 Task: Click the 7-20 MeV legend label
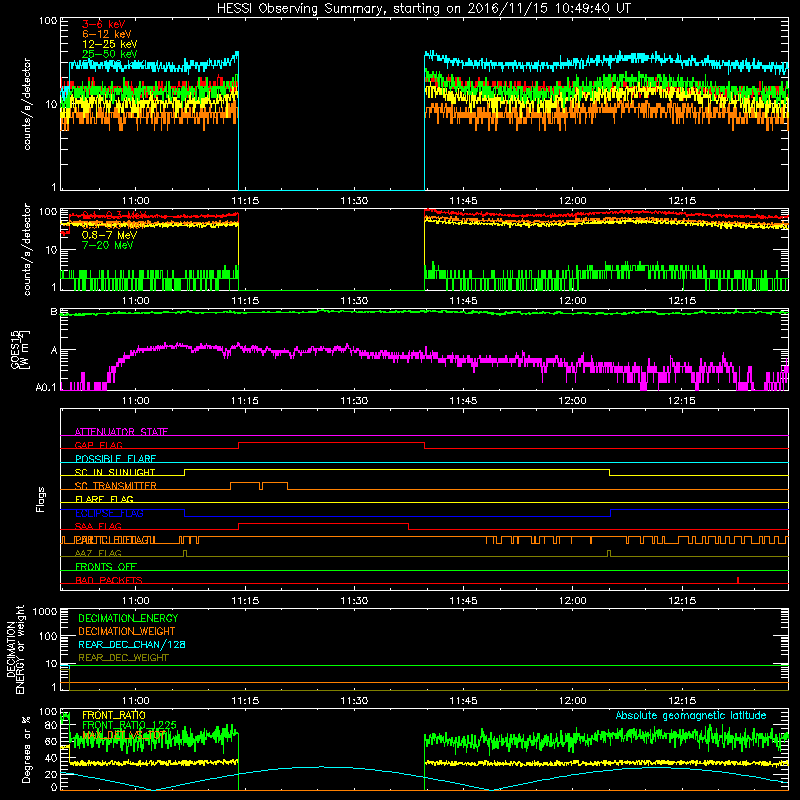click(x=107, y=245)
